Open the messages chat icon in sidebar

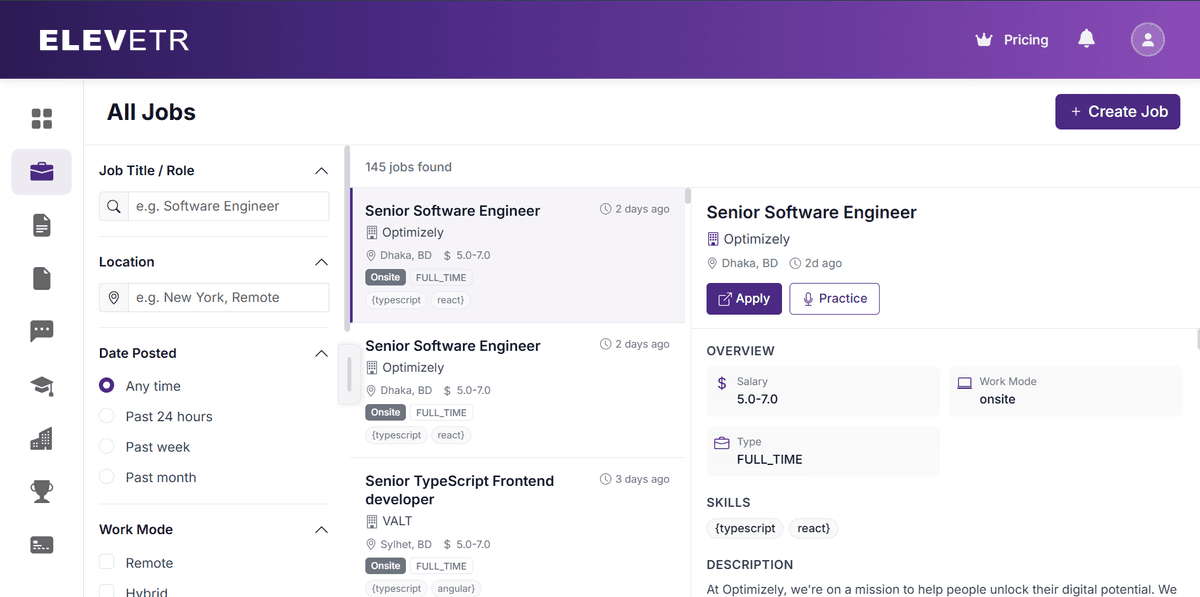(x=41, y=331)
